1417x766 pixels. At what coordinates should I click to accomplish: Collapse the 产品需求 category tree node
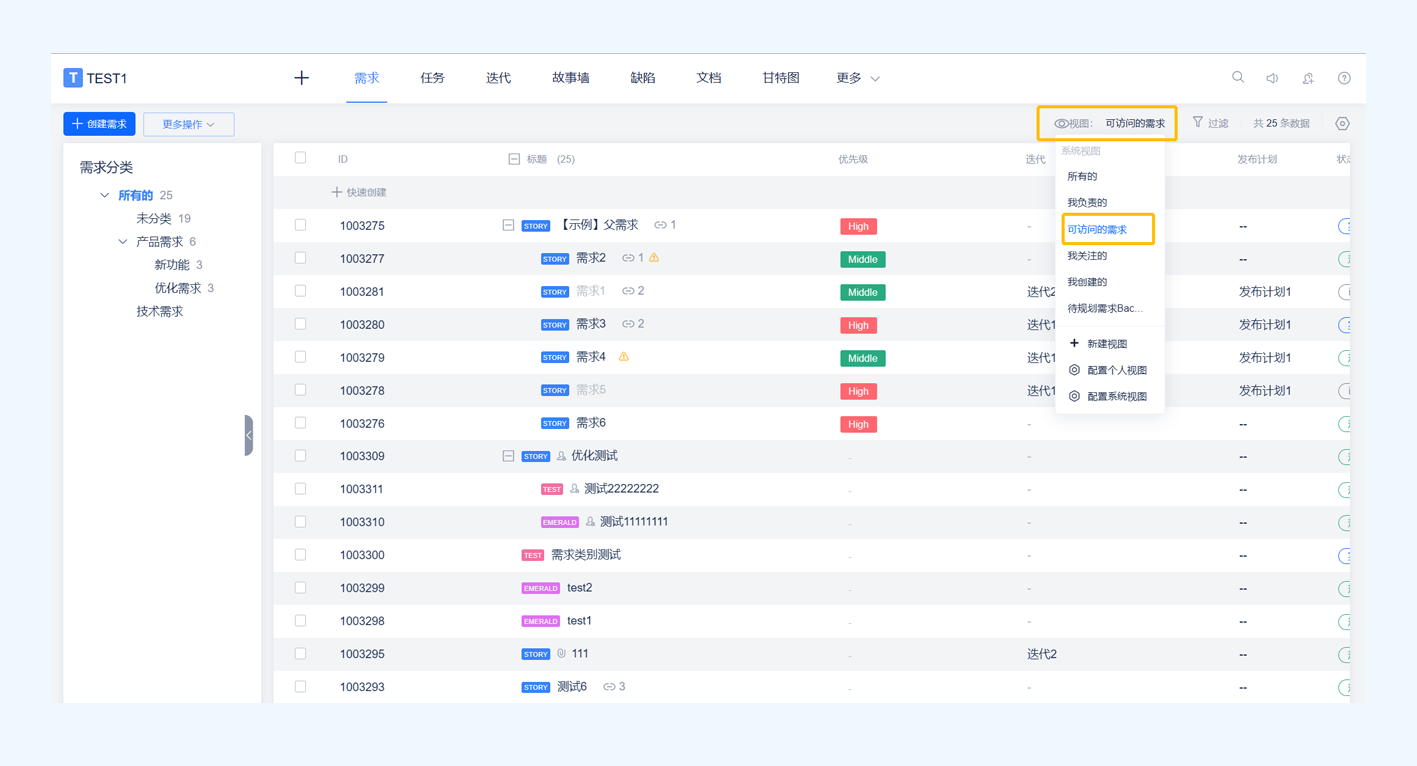(x=123, y=242)
